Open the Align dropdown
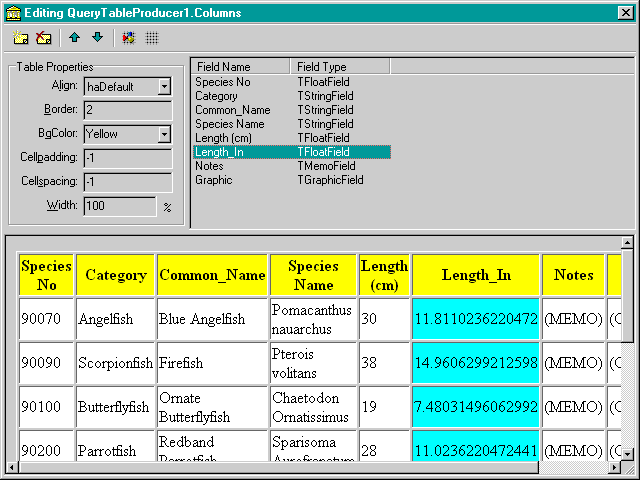This screenshot has width=640, height=480. (x=164, y=87)
